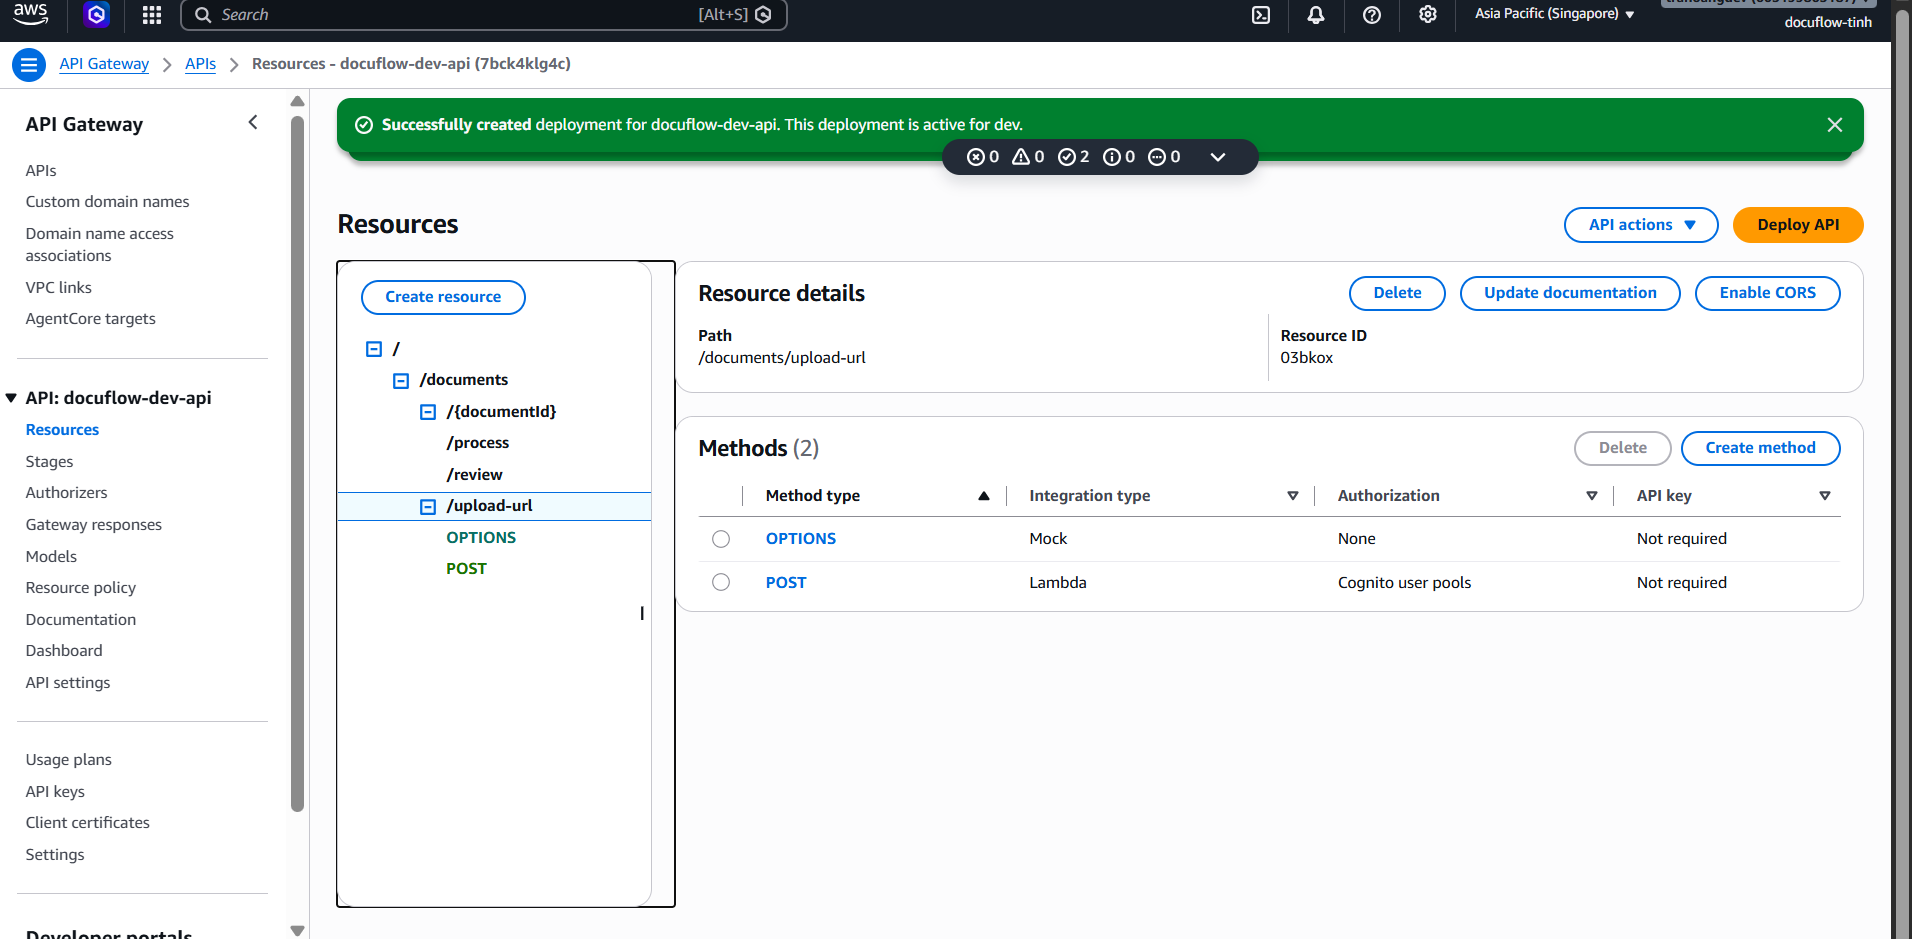Viewport: 1912px width, 939px height.
Task: Select the POST method radio button
Action: 721,582
